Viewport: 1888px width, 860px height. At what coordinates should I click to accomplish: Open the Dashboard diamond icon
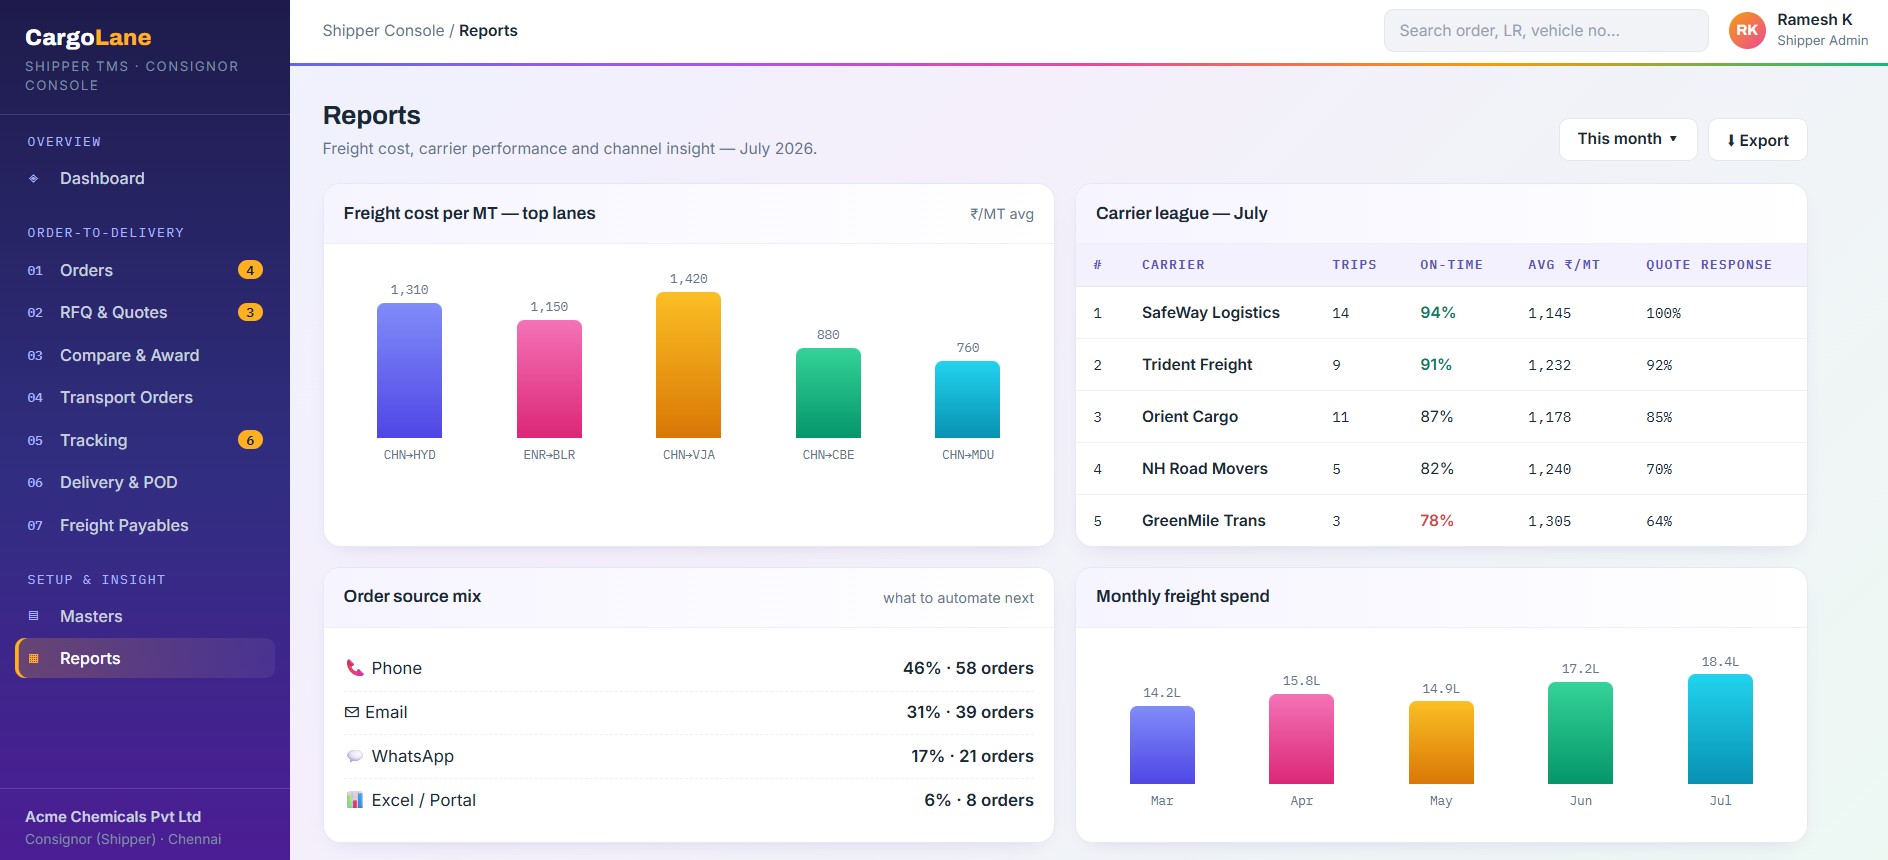(x=34, y=179)
